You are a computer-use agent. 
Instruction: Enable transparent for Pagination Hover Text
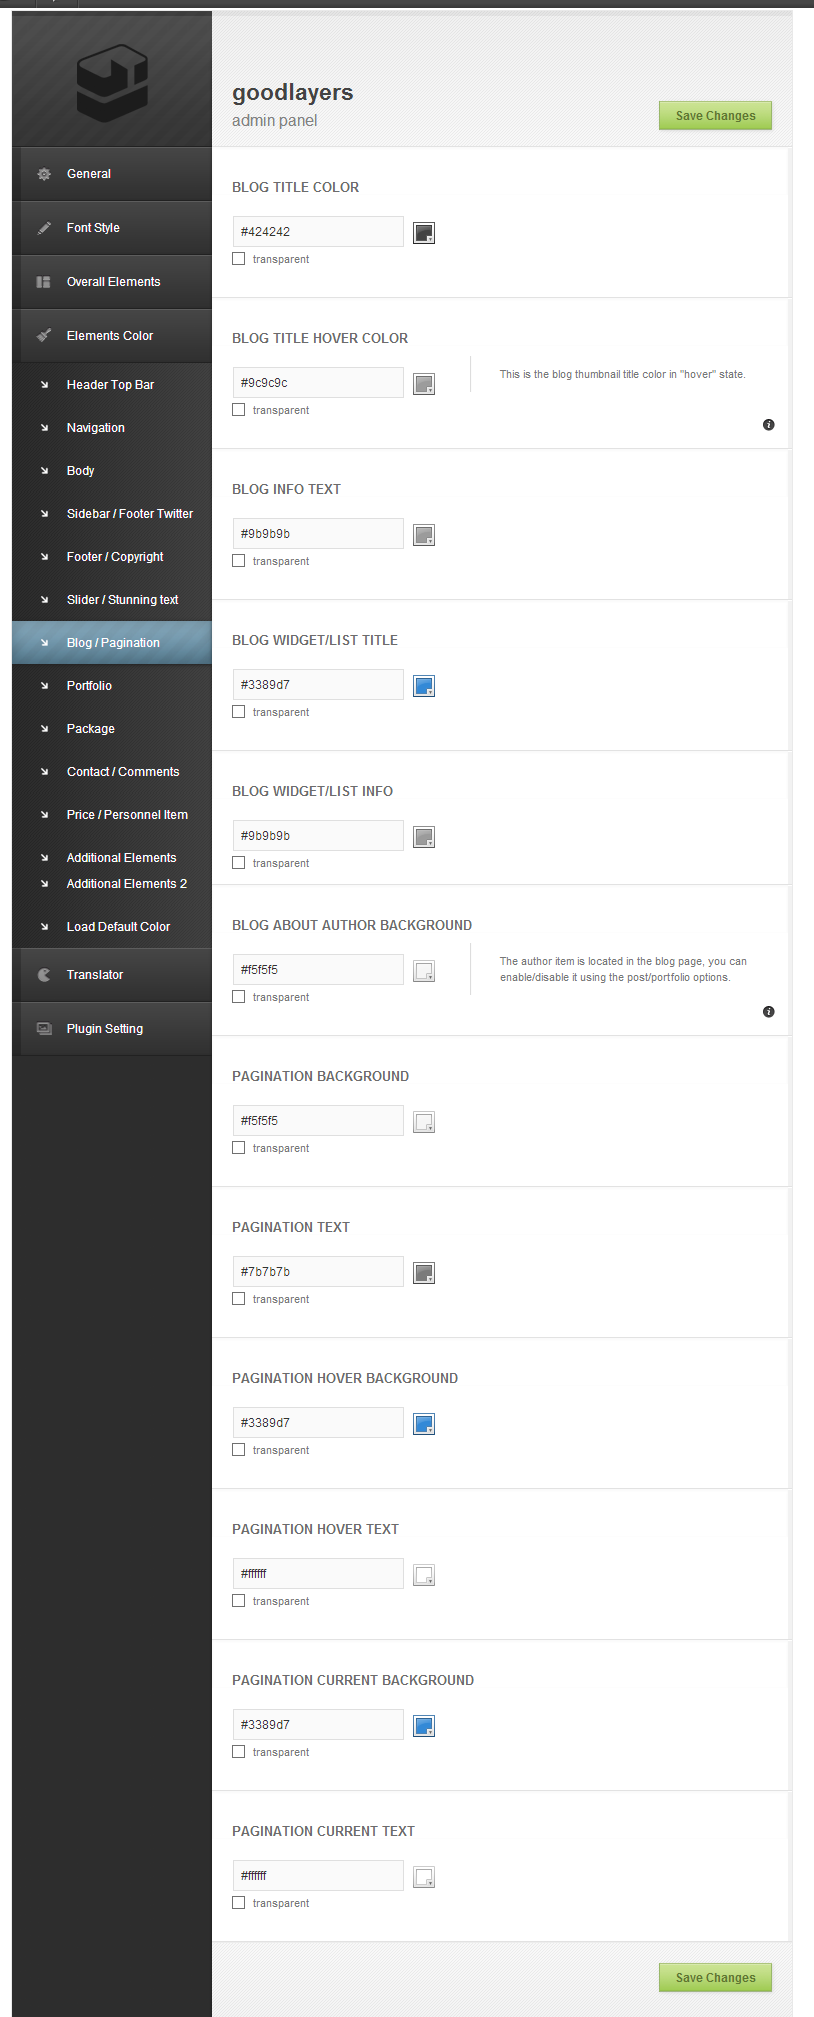(238, 1601)
